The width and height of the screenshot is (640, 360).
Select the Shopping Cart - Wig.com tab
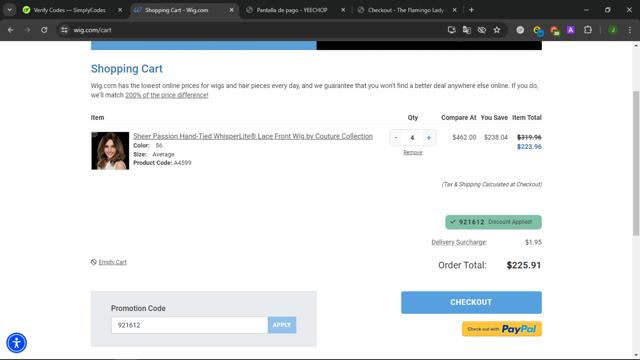(x=184, y=10)
